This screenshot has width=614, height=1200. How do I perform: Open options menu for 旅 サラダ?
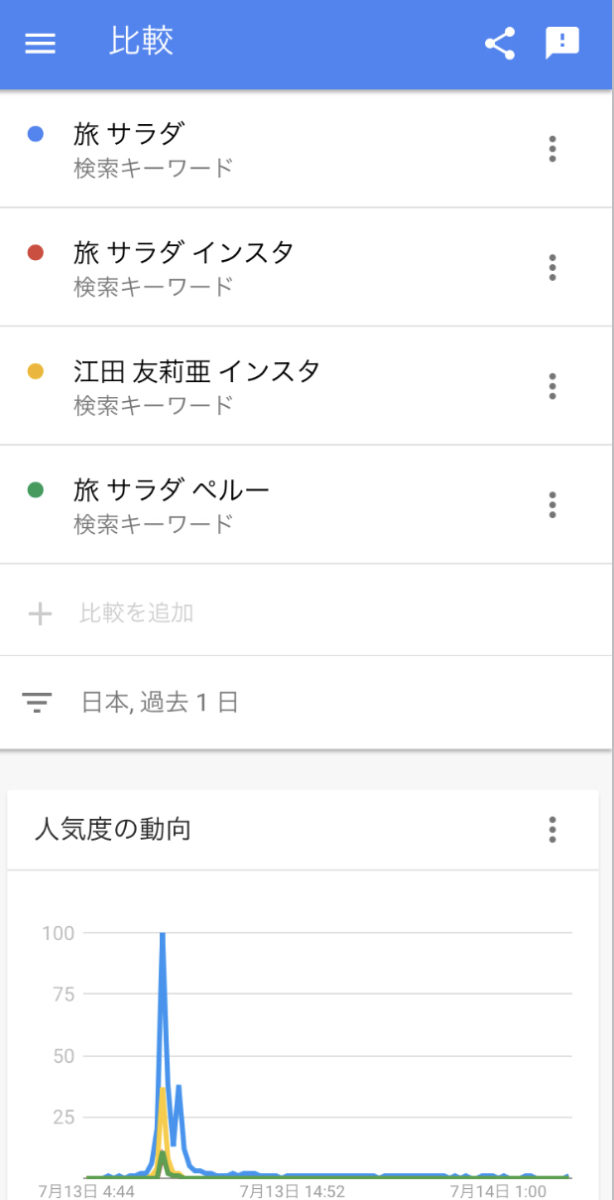point(552,150)
